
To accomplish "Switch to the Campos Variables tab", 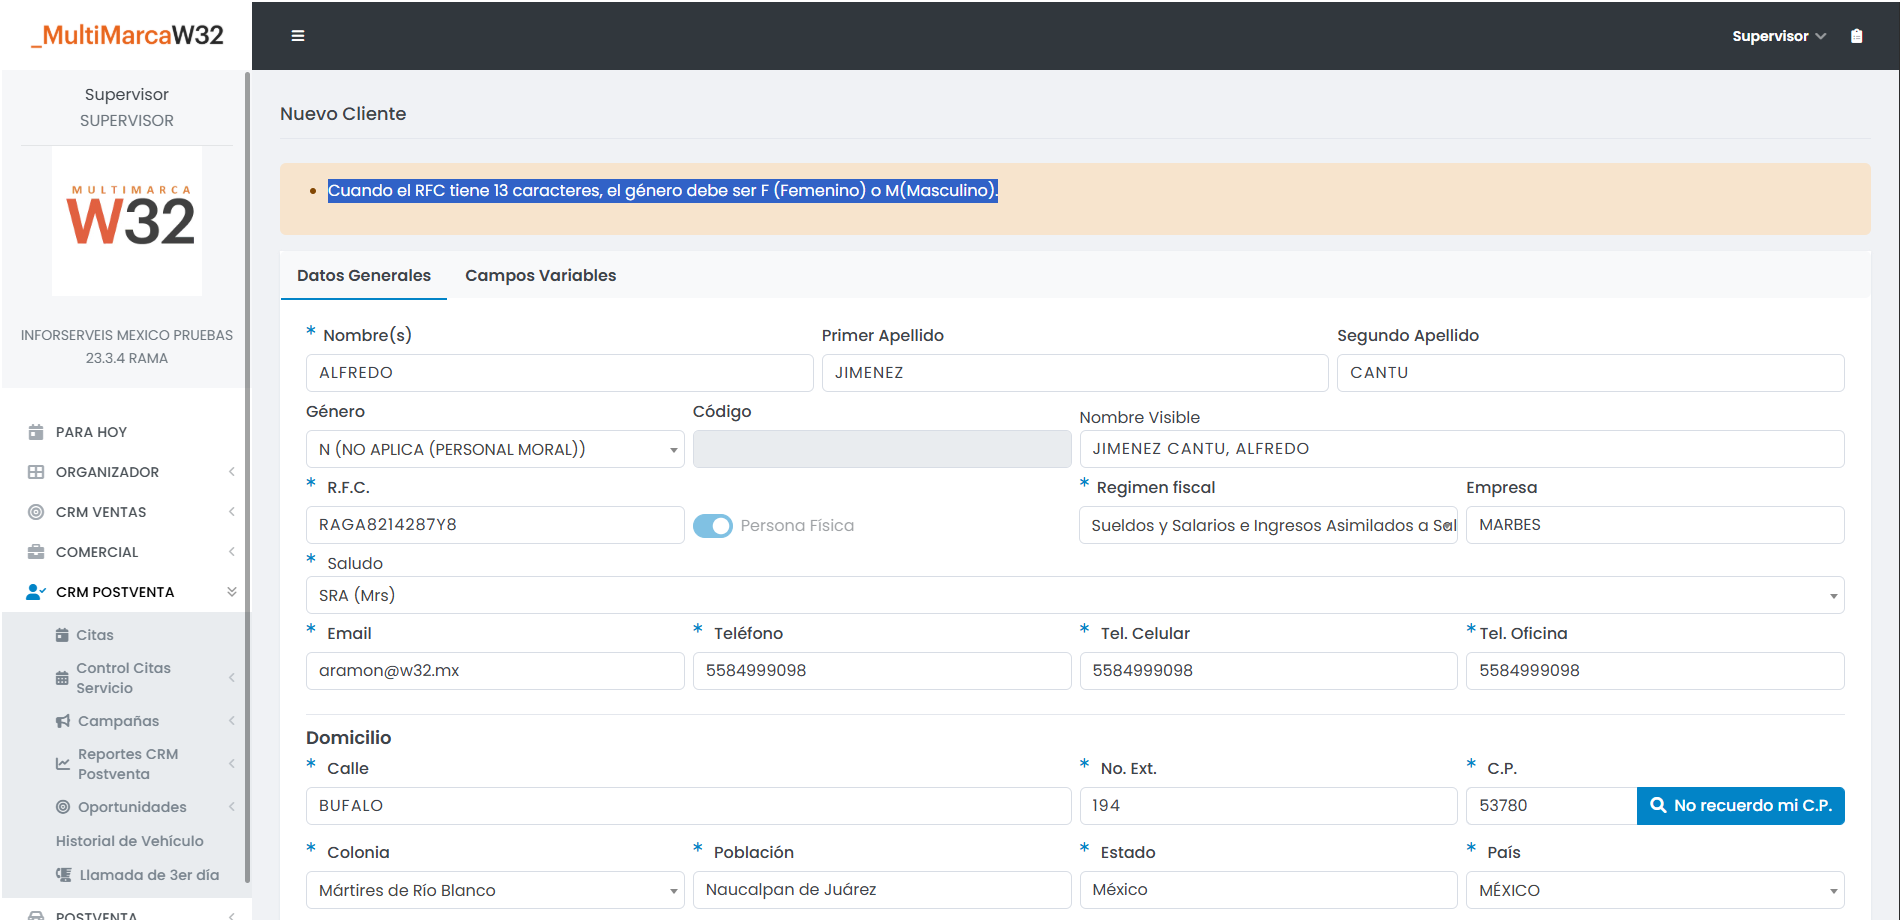I will (x=540, y=276).
